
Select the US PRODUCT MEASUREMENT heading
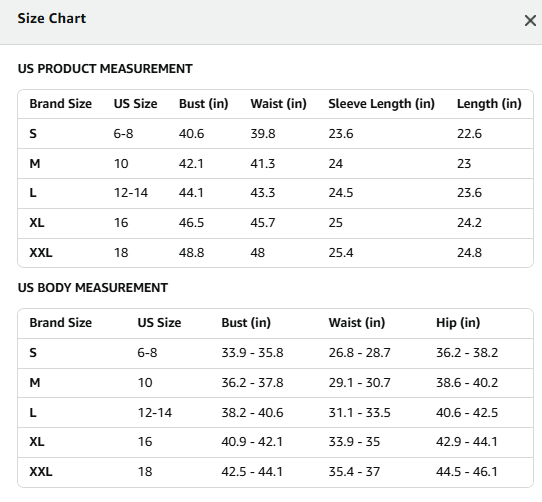pos(105,69)
